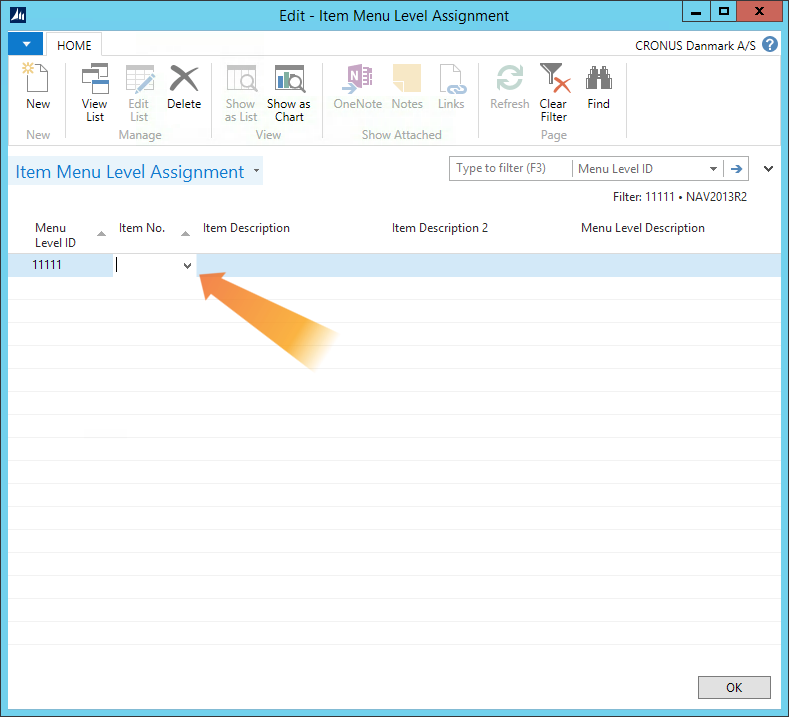This screenshot has height=717, width=789.
Task: Select the 11111 Menu Level ID cell
Action: pyautogui.click(x=60, y=265)
